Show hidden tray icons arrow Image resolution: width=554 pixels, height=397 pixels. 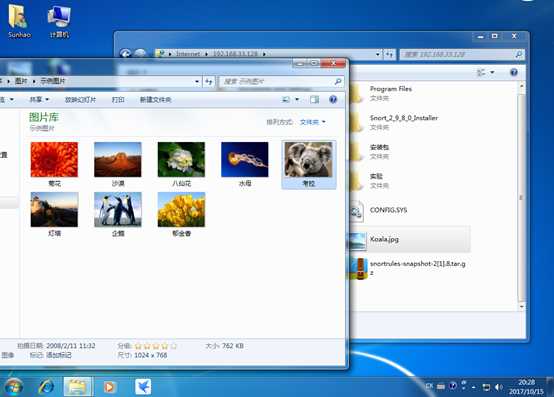(x=474, y=387)
